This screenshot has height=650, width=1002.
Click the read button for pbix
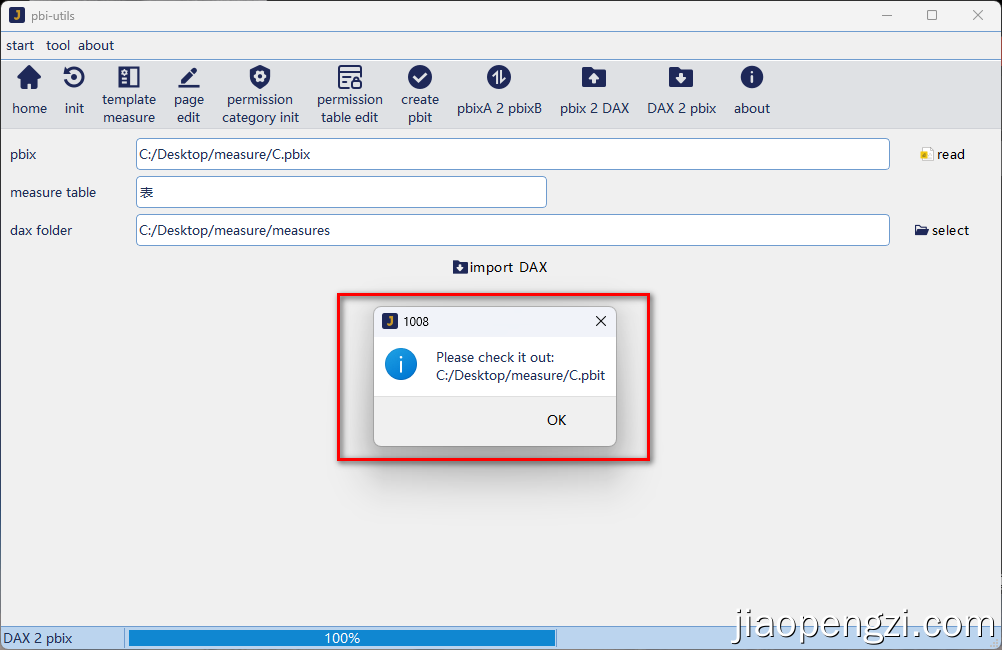click(942, 154)
